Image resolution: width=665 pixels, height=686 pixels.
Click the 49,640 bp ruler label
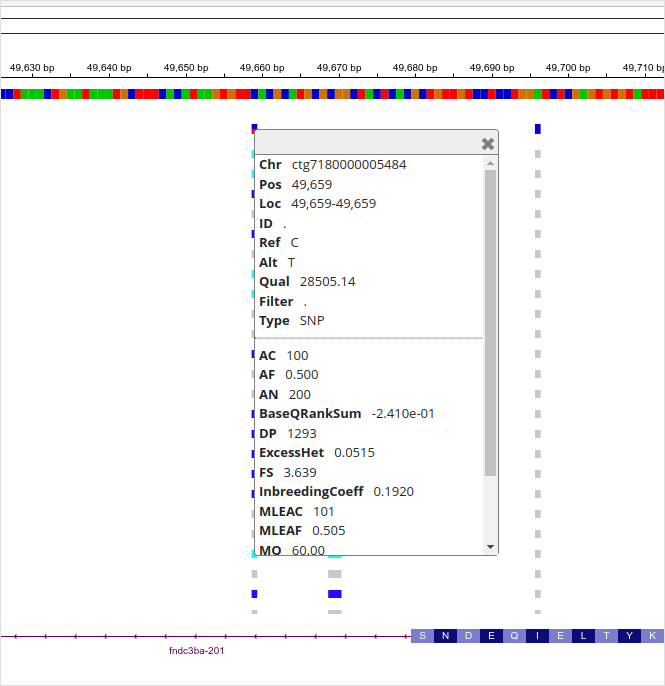[109, 68]
